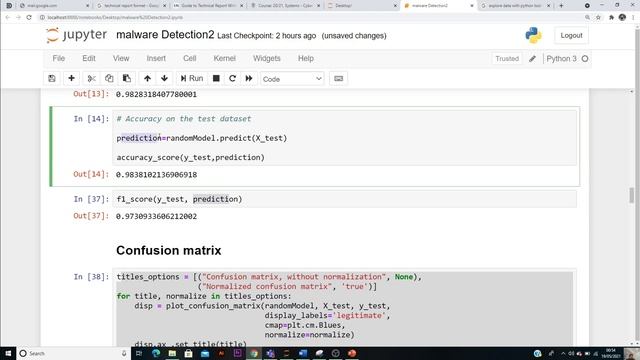Open the browser extensions puzzle icon

(611, 18)
